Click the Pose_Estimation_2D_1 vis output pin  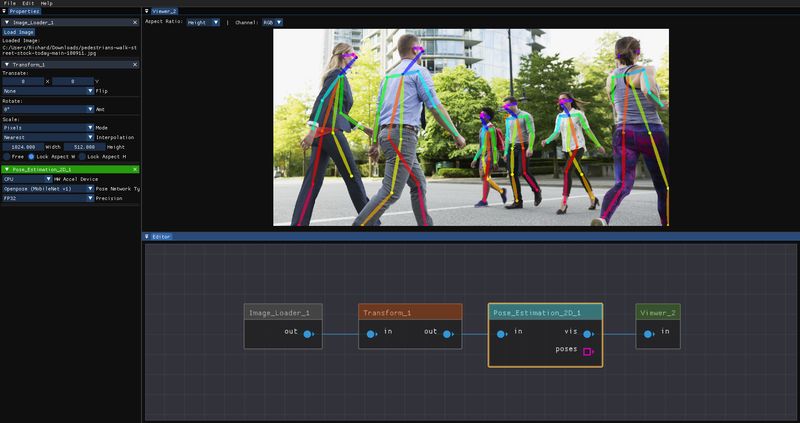pos(589,333)
